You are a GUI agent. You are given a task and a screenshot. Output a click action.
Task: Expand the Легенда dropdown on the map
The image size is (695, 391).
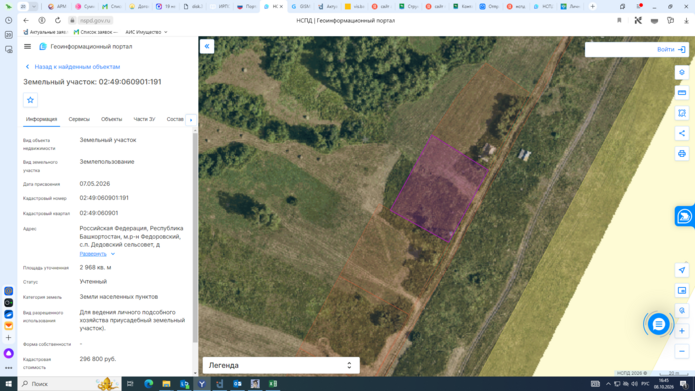point(281,365)
